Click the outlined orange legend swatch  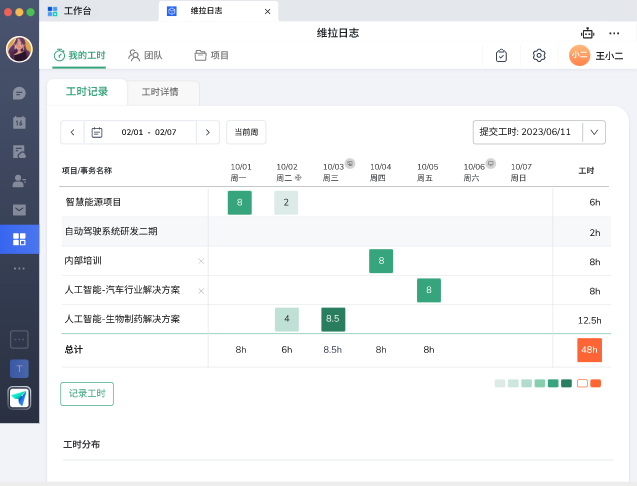(582, 383)
